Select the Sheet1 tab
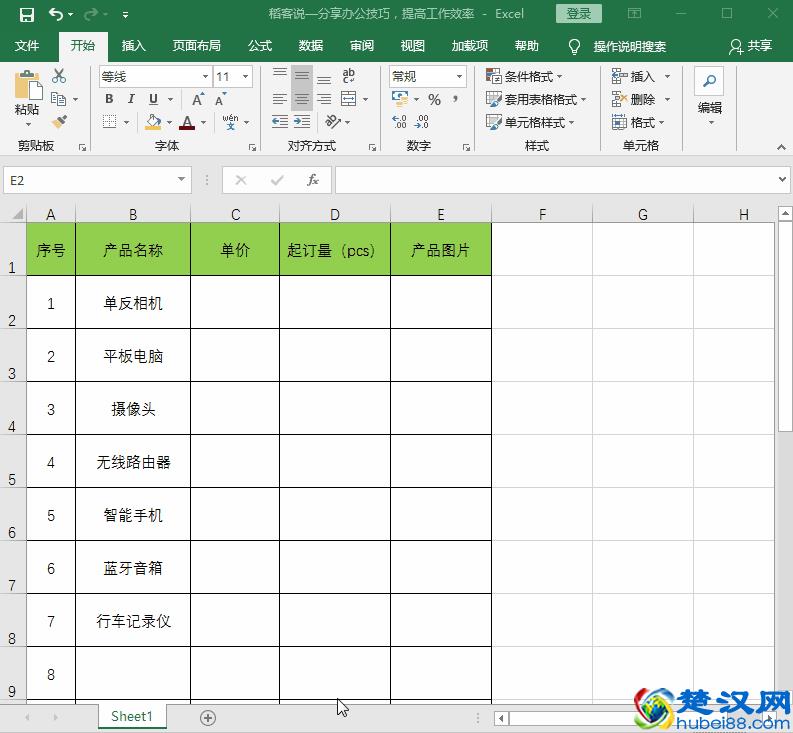This screenshot has height=733, width=793. (x=132, y=716)
